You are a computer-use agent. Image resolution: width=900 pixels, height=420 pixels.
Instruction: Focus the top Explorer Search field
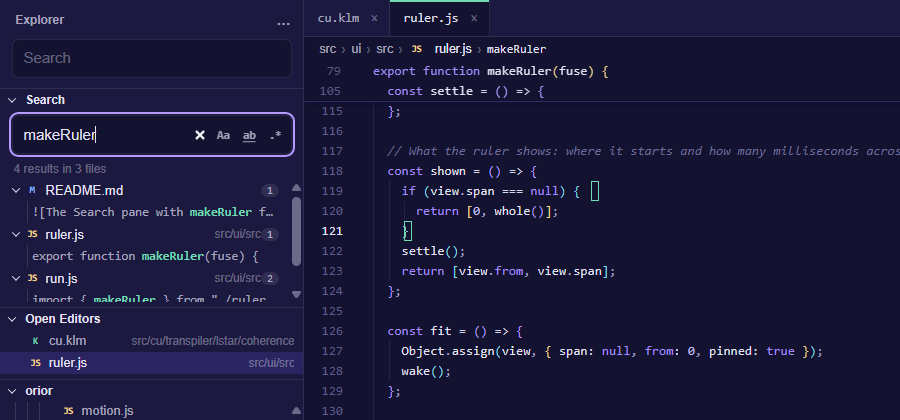click(x=152, y=58)
